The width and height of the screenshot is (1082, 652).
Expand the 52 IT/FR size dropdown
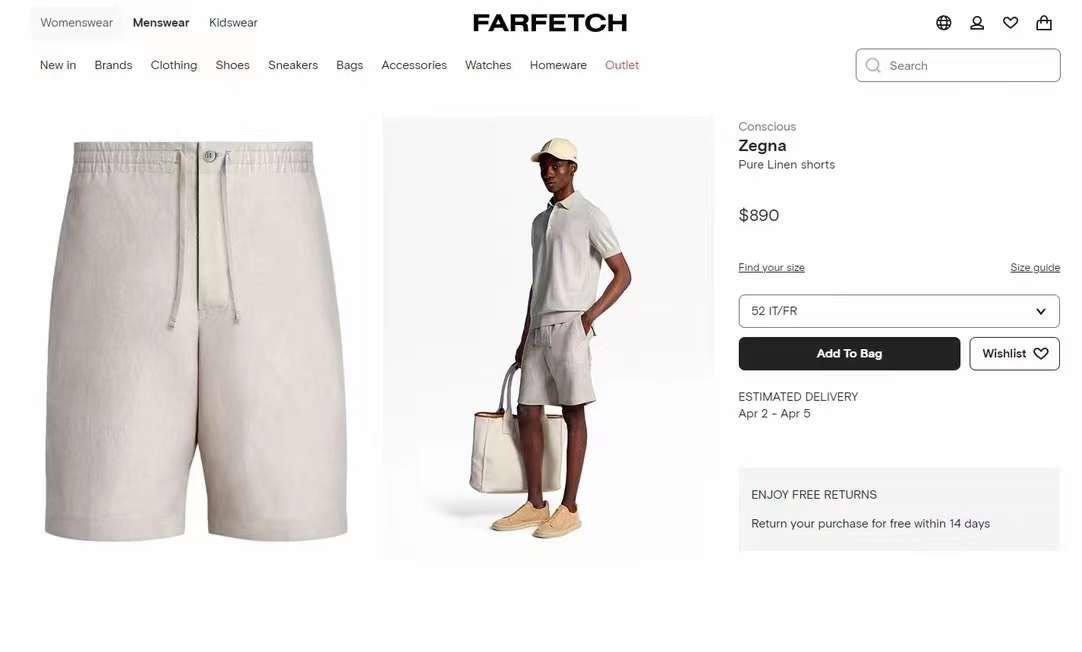click(x=898, y=311)
